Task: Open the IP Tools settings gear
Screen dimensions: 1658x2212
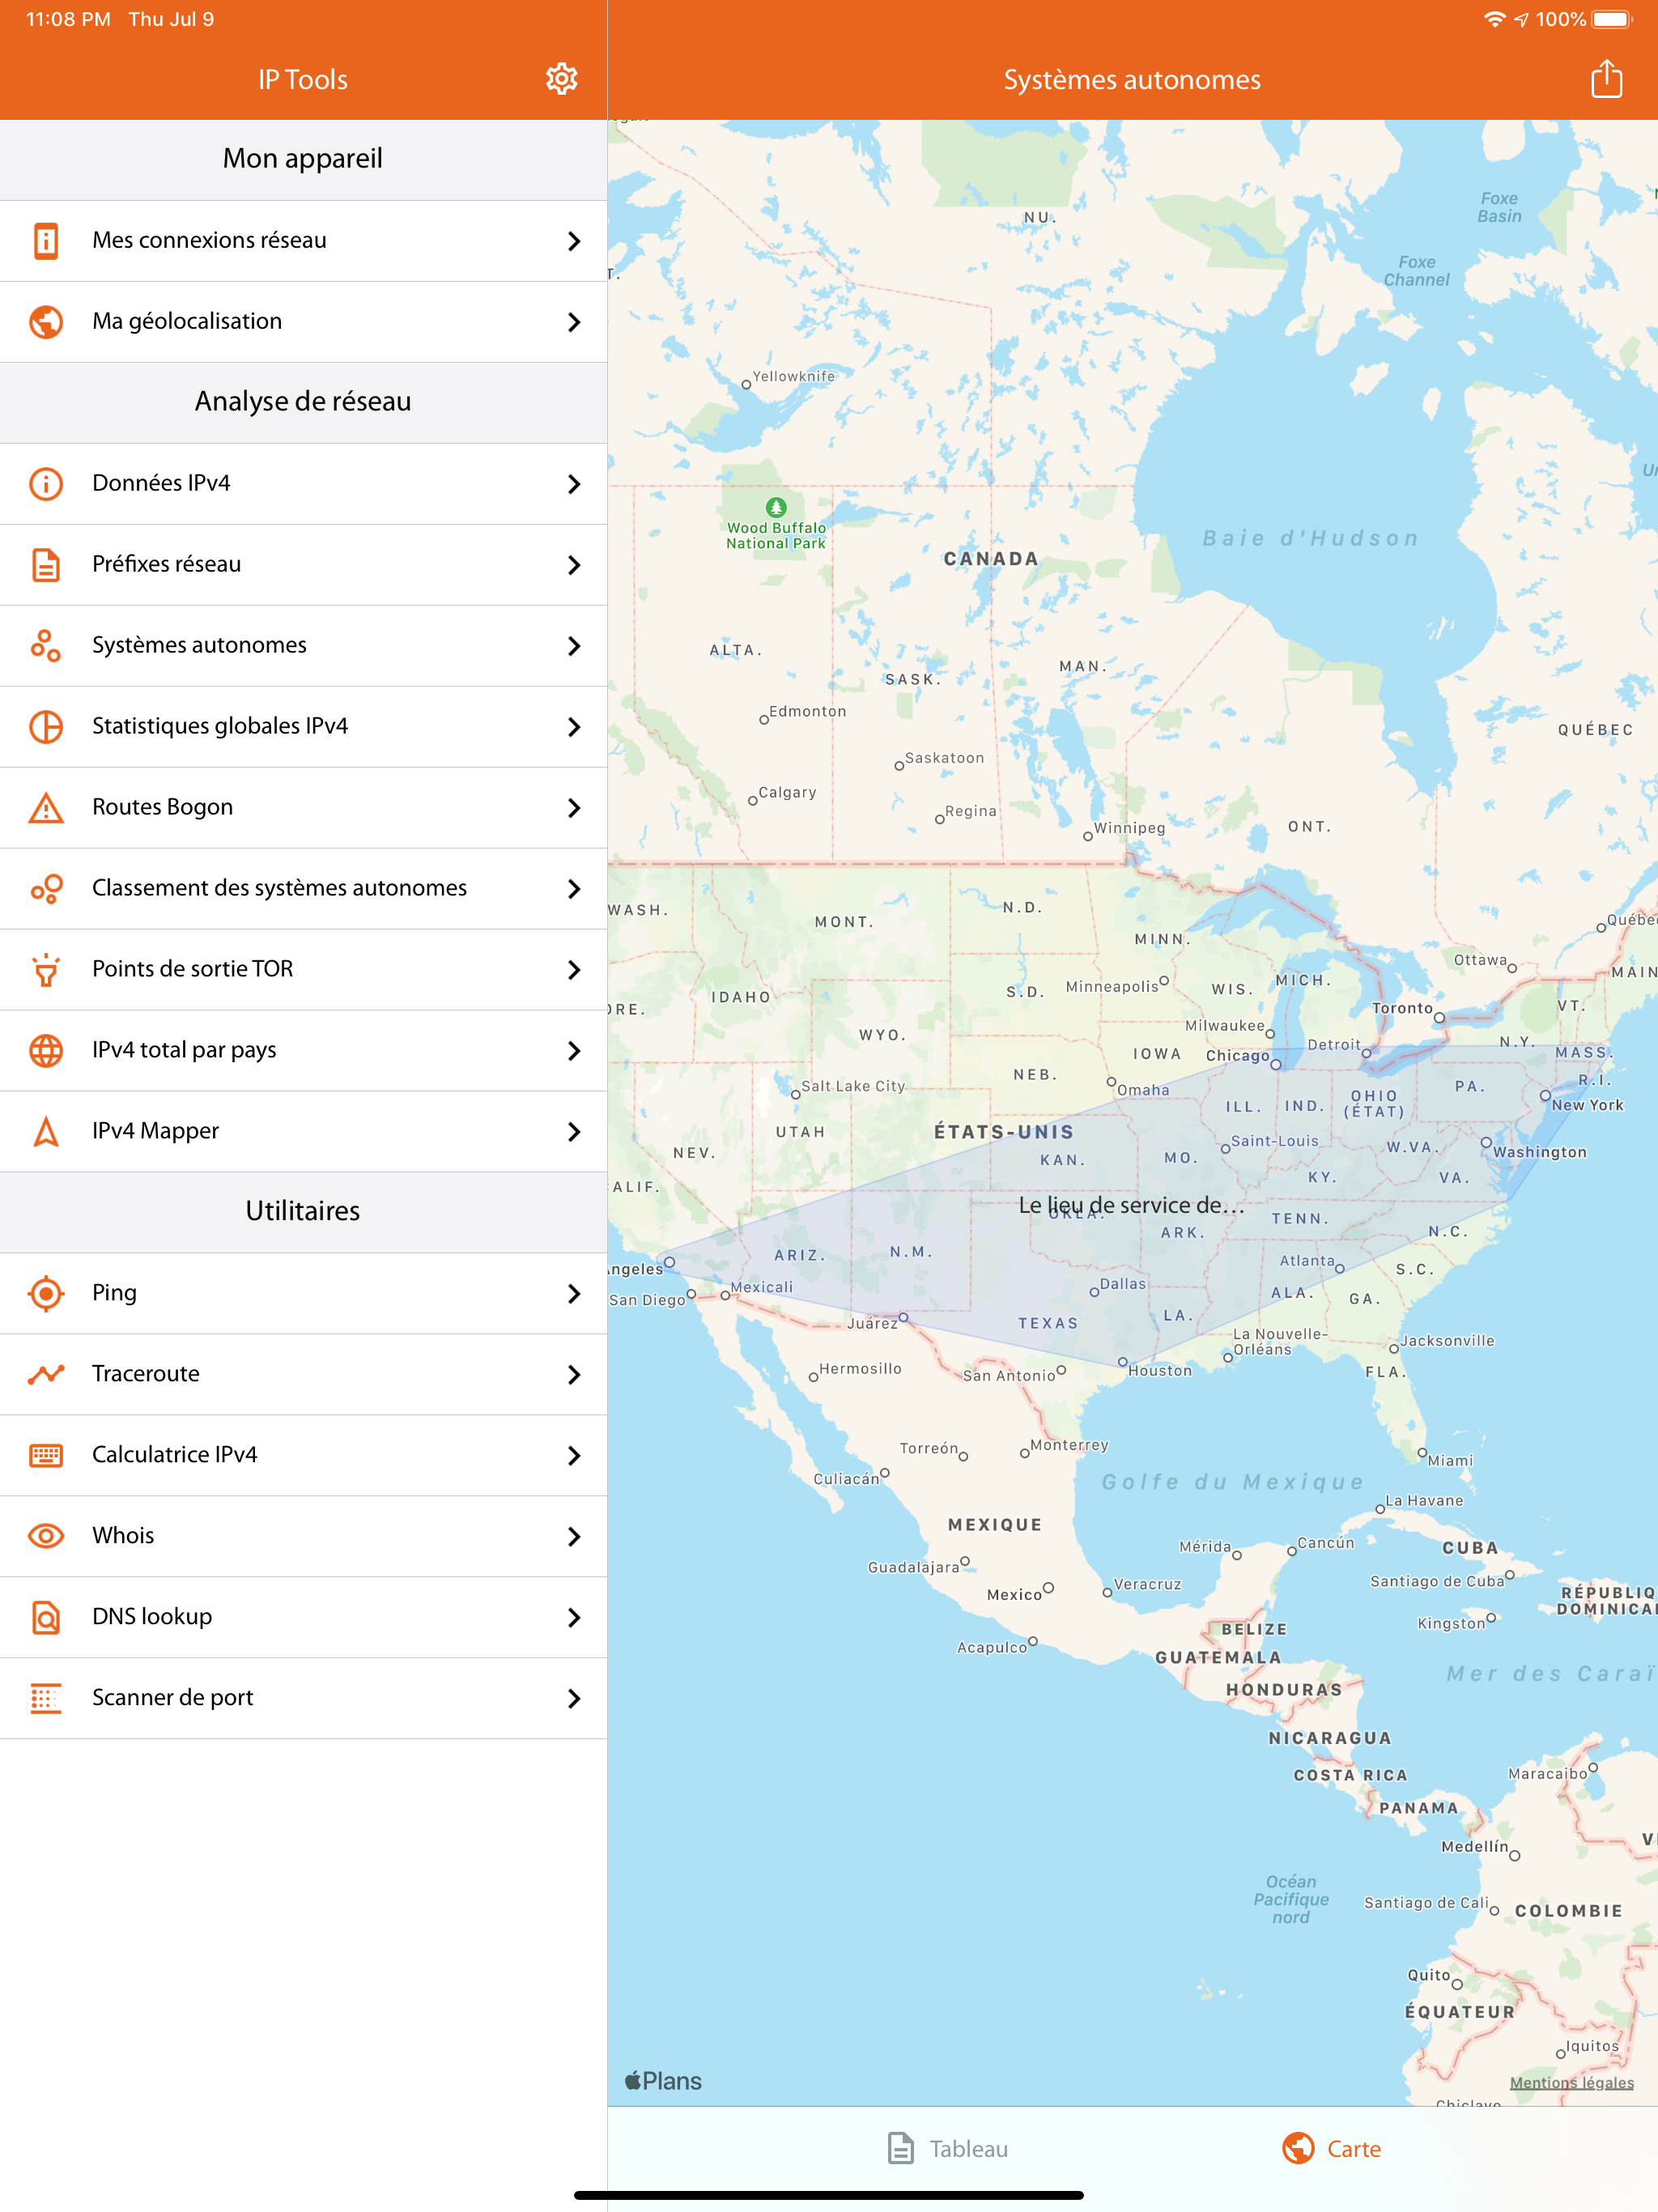Action: (561, 78)
